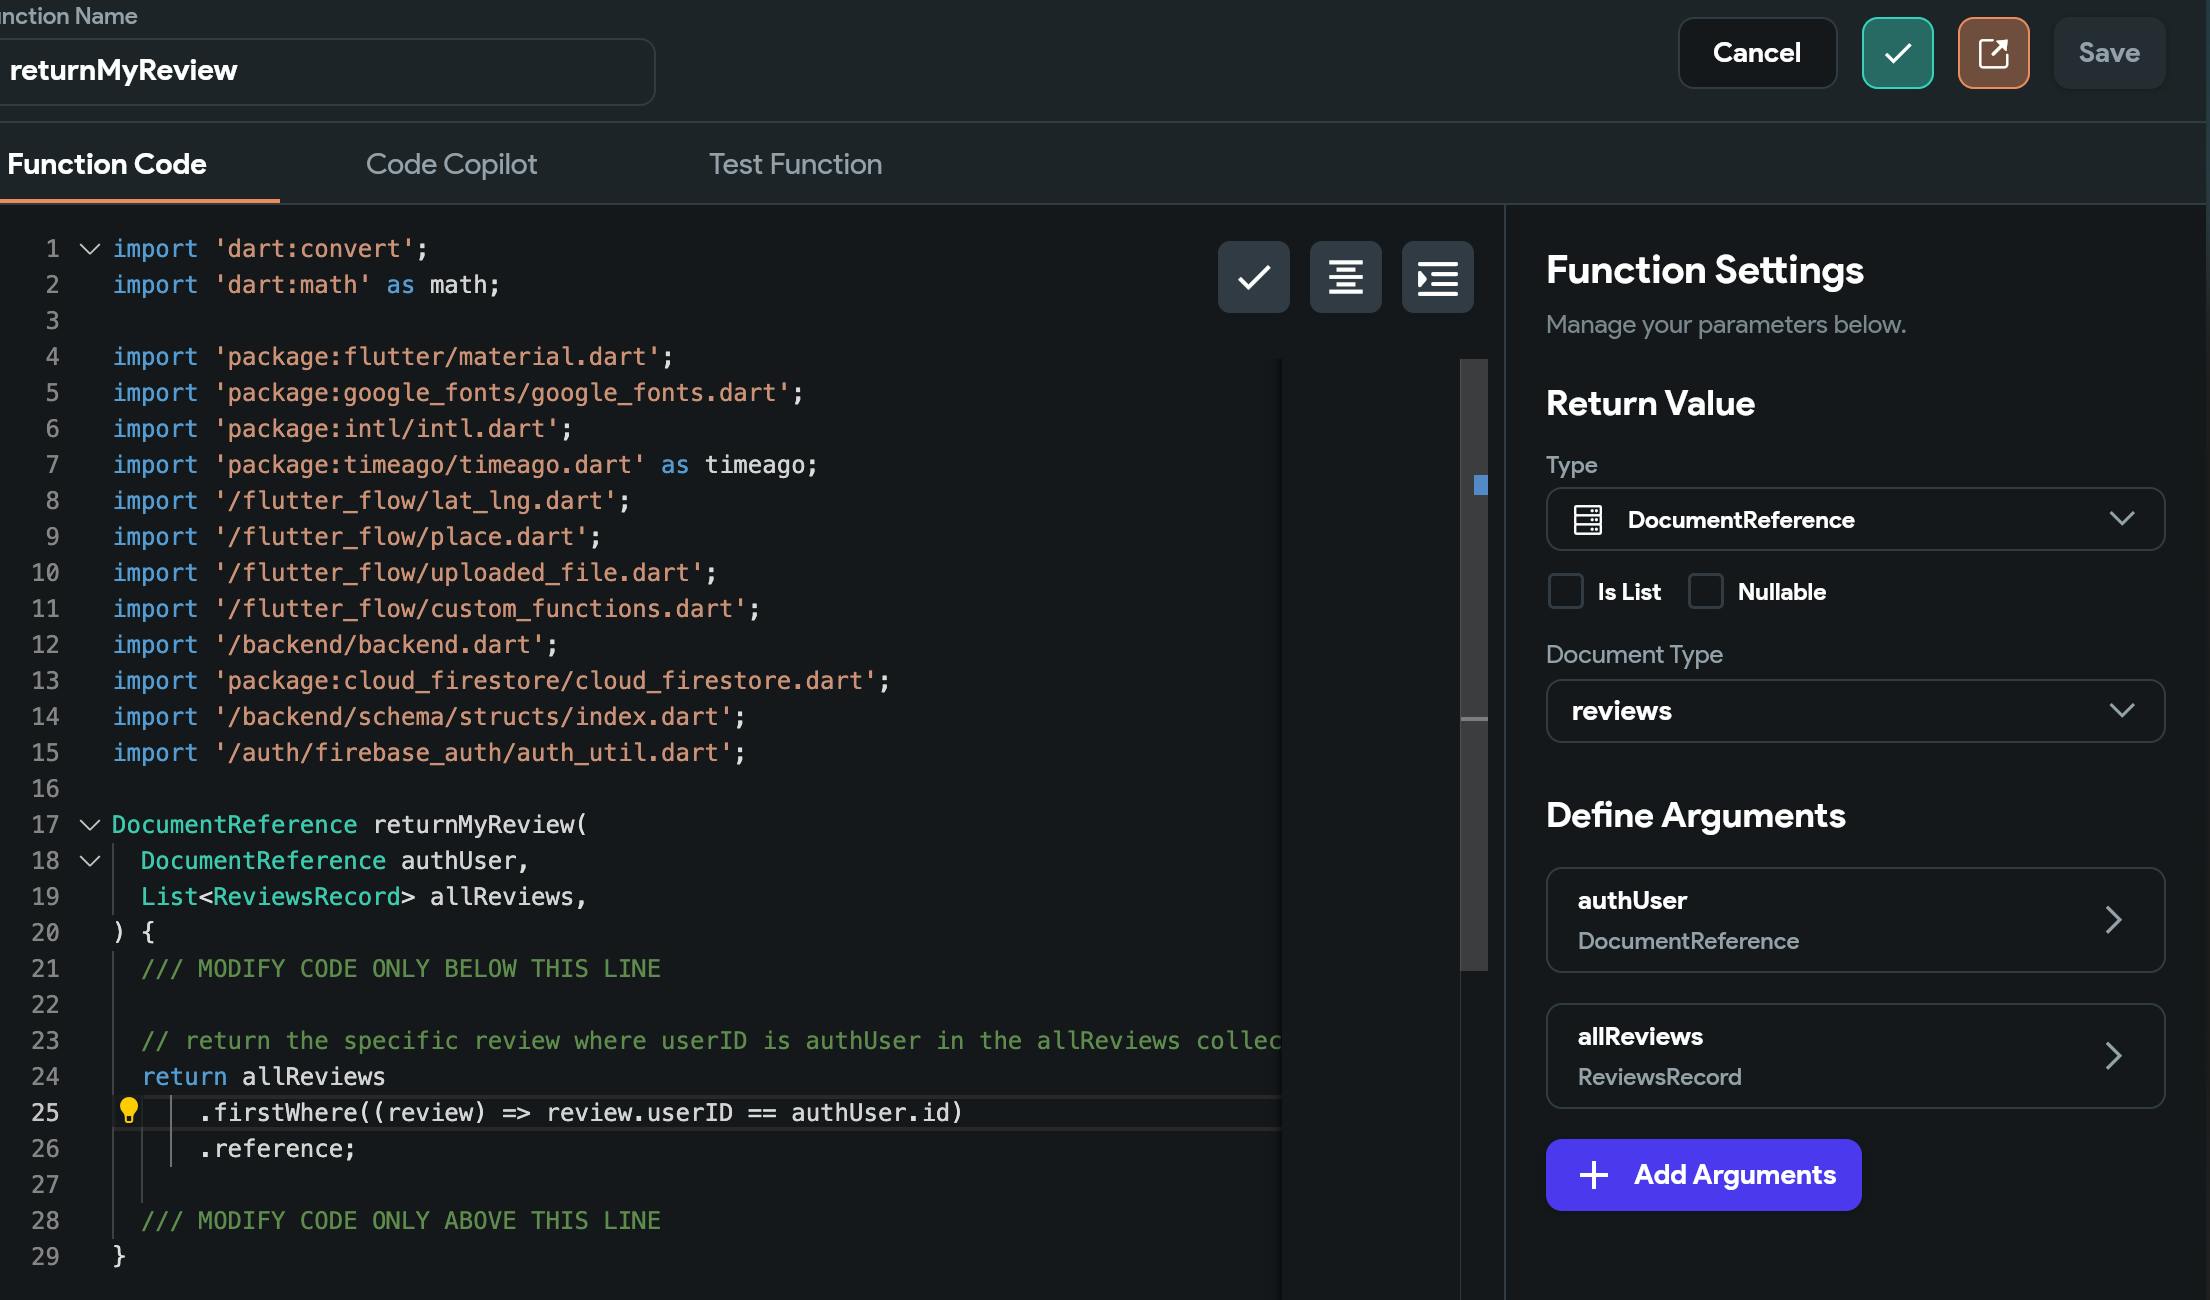Click the document icon in Type field
The image size is (2210, 1300).
[1587, 520]
